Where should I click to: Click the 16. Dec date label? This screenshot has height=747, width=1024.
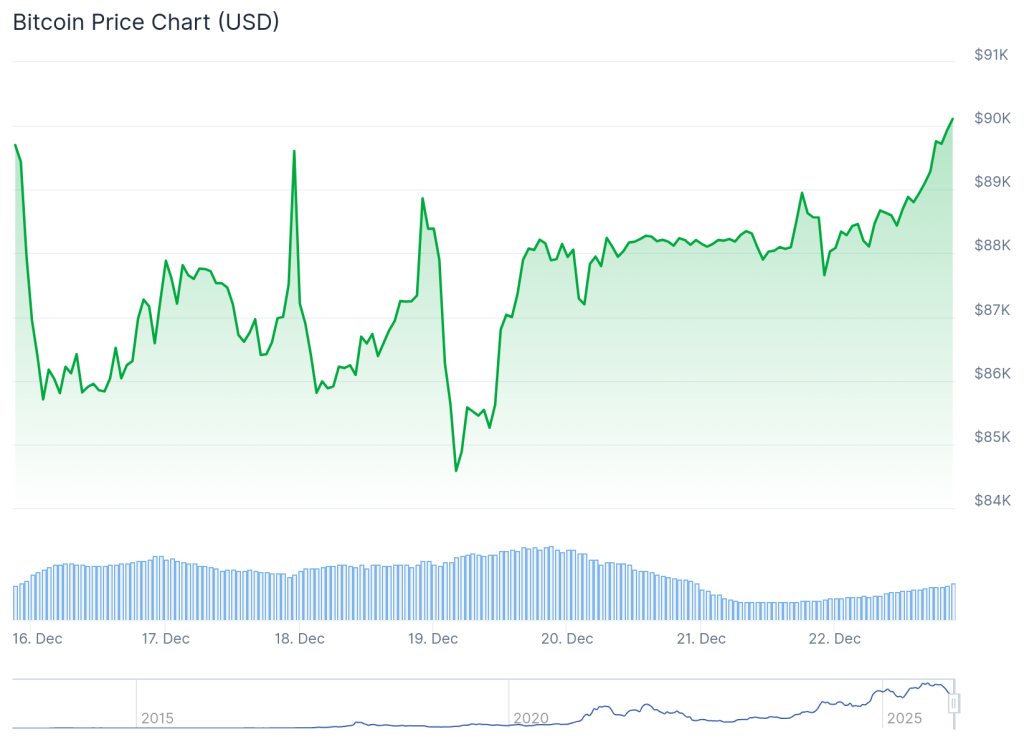tap(37, 639)
